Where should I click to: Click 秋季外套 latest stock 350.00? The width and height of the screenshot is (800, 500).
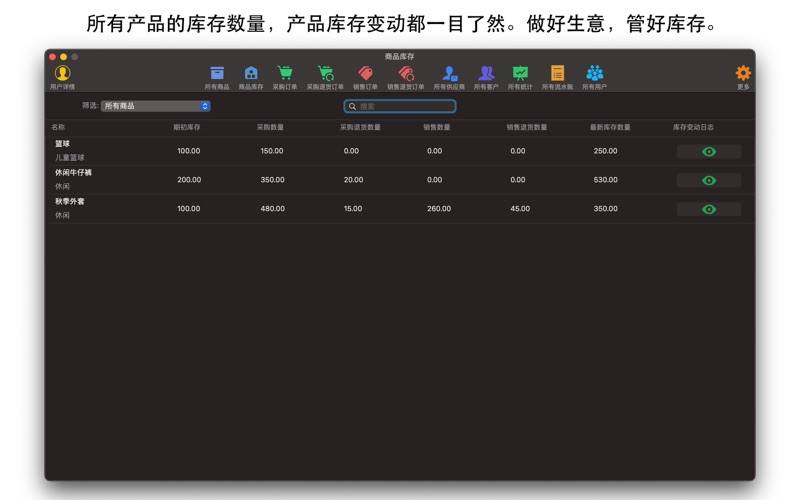[606, 209]
